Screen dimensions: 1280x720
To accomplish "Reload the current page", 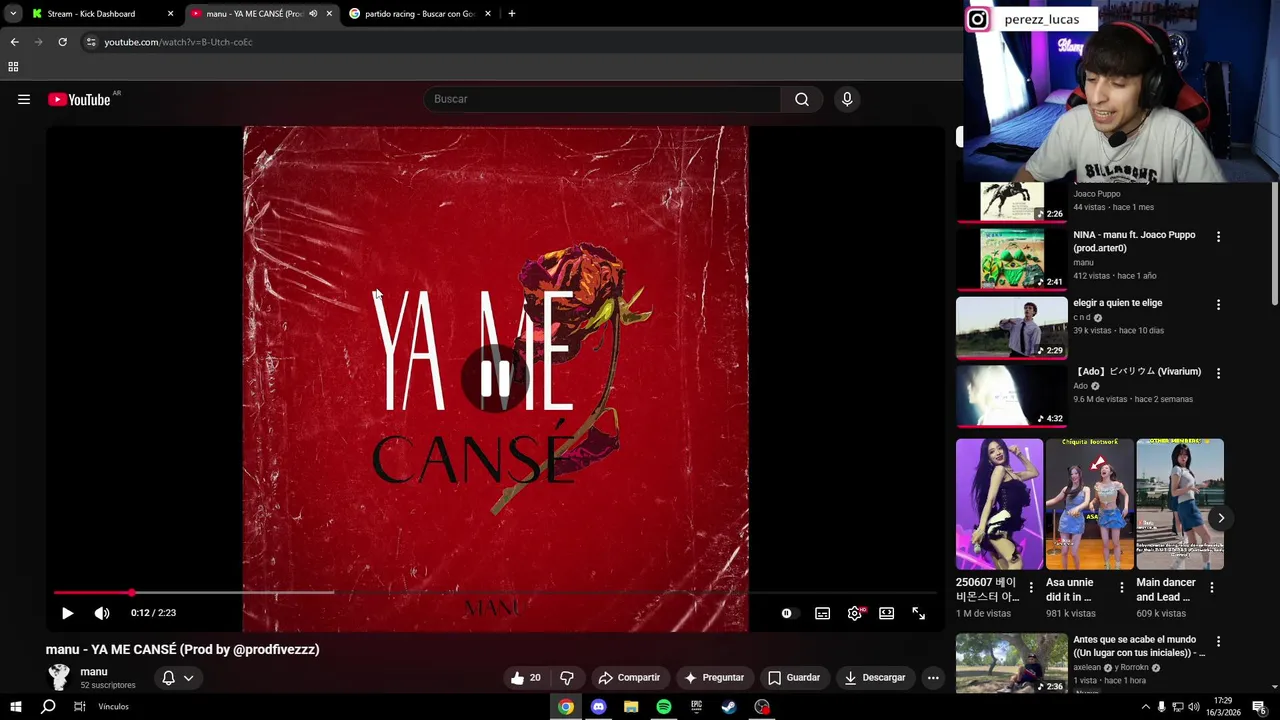I will (62, 42).
